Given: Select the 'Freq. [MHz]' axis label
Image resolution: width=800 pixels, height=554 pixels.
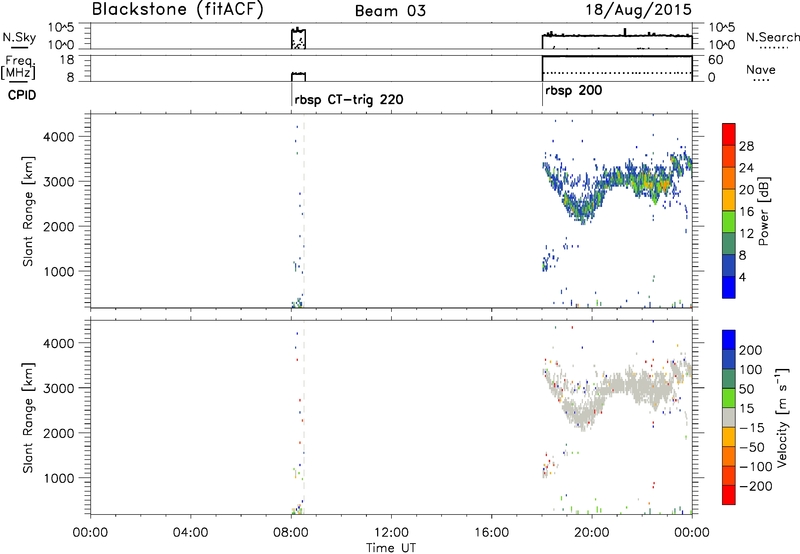Looking at the screenshot, I should coord(19,68).
